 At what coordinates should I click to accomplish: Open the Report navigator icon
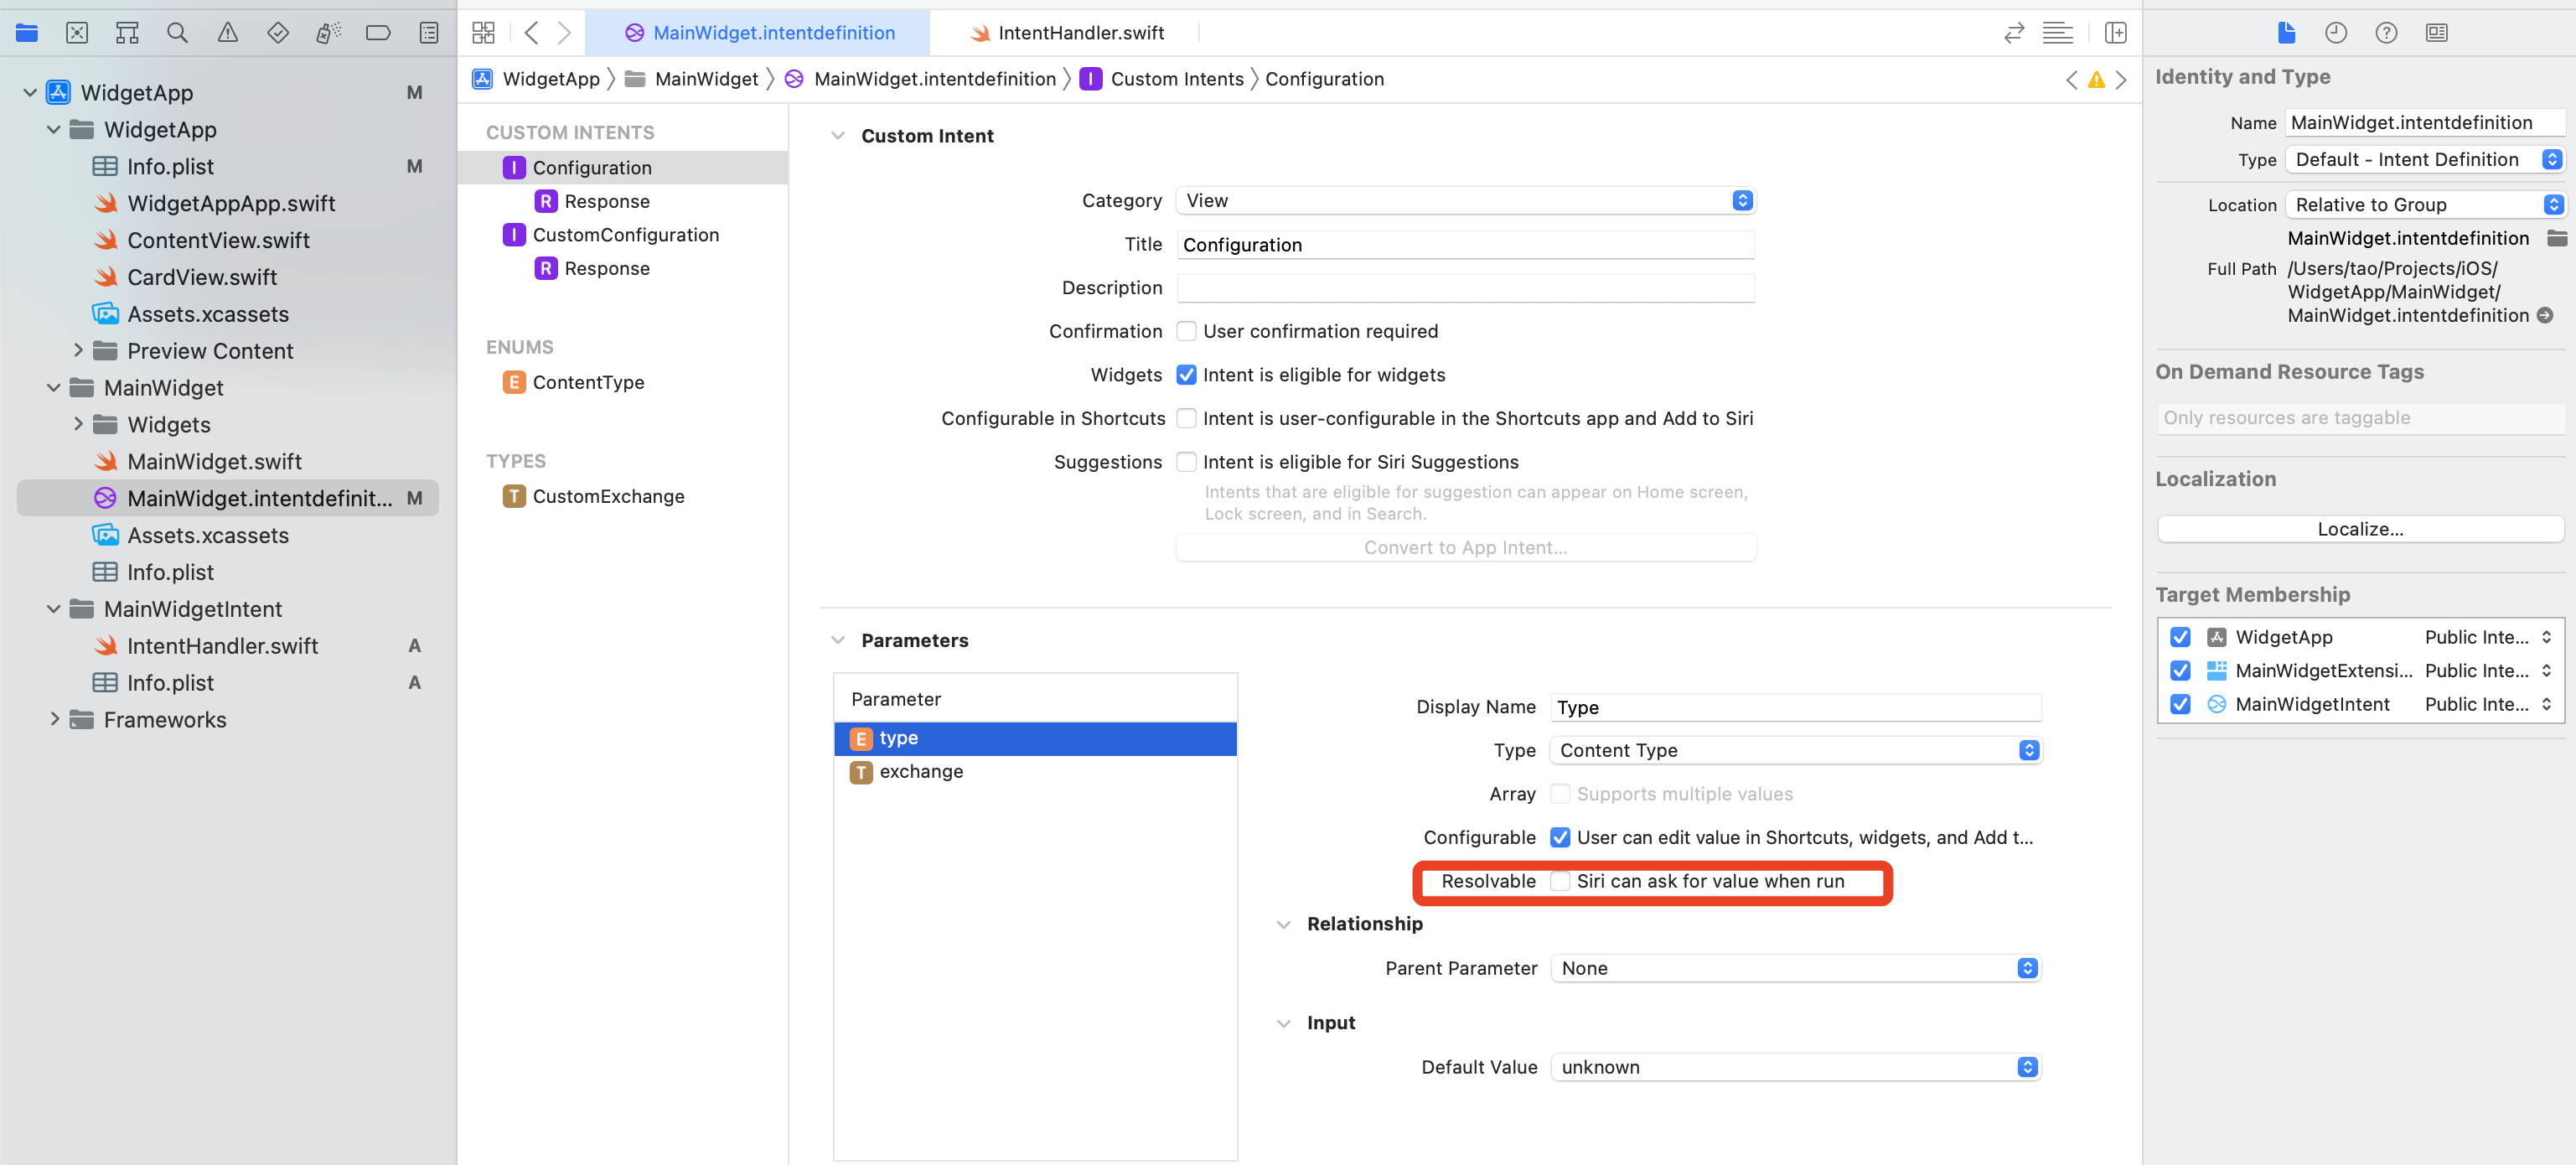tap(429, 33)
